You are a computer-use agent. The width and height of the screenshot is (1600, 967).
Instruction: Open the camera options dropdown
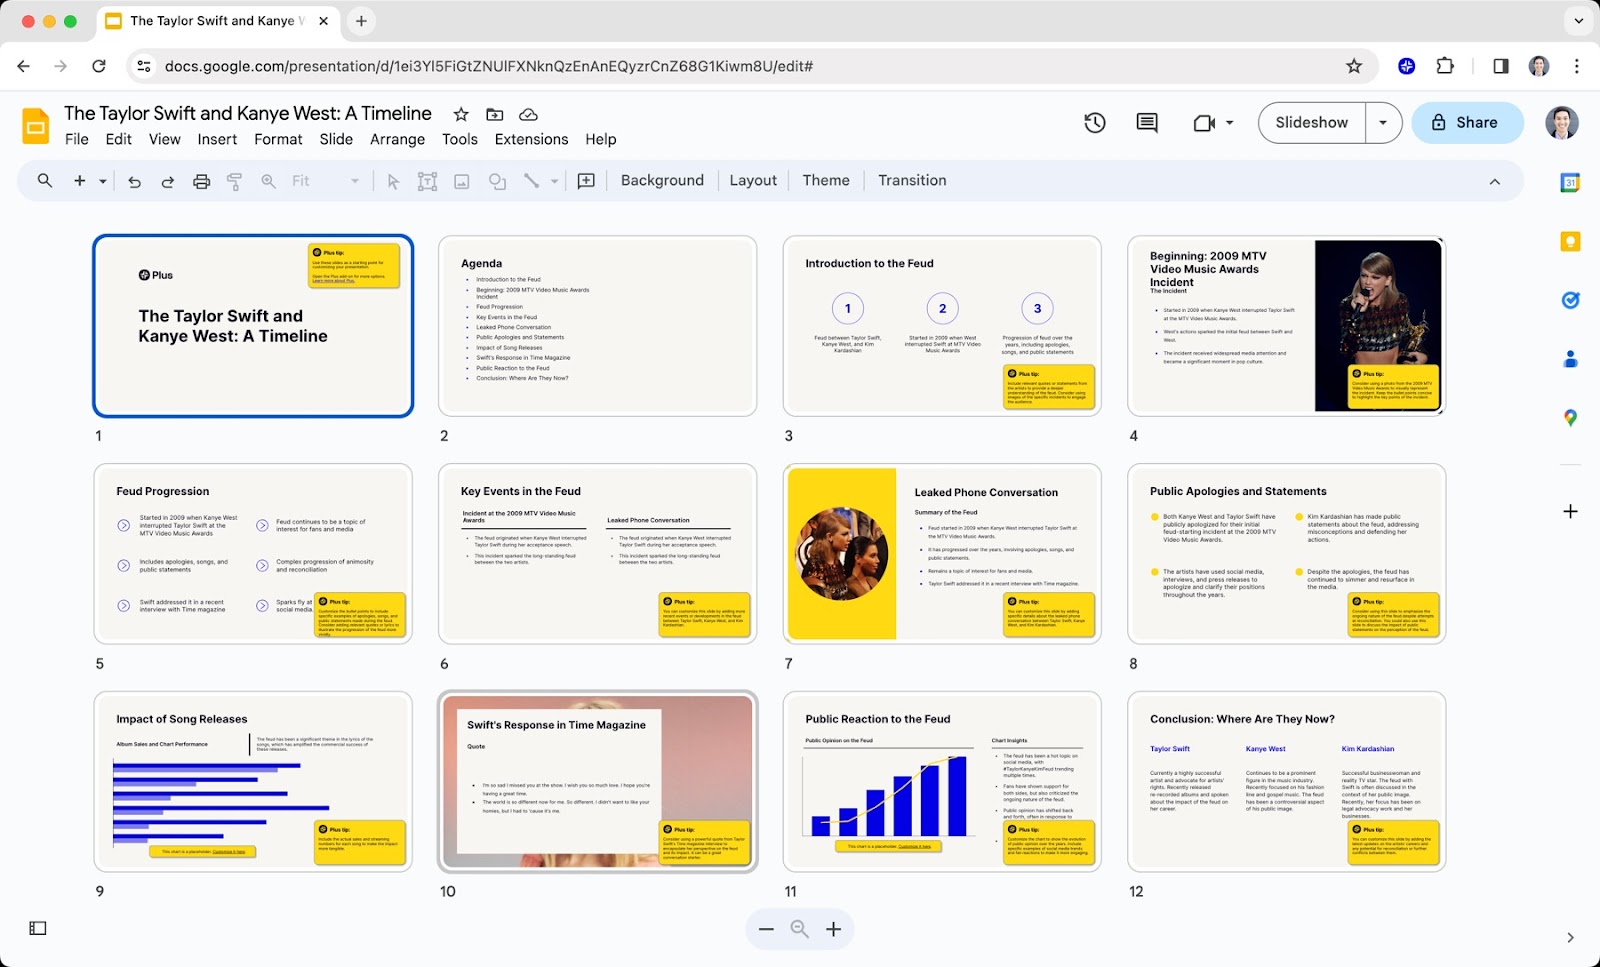1230,123
